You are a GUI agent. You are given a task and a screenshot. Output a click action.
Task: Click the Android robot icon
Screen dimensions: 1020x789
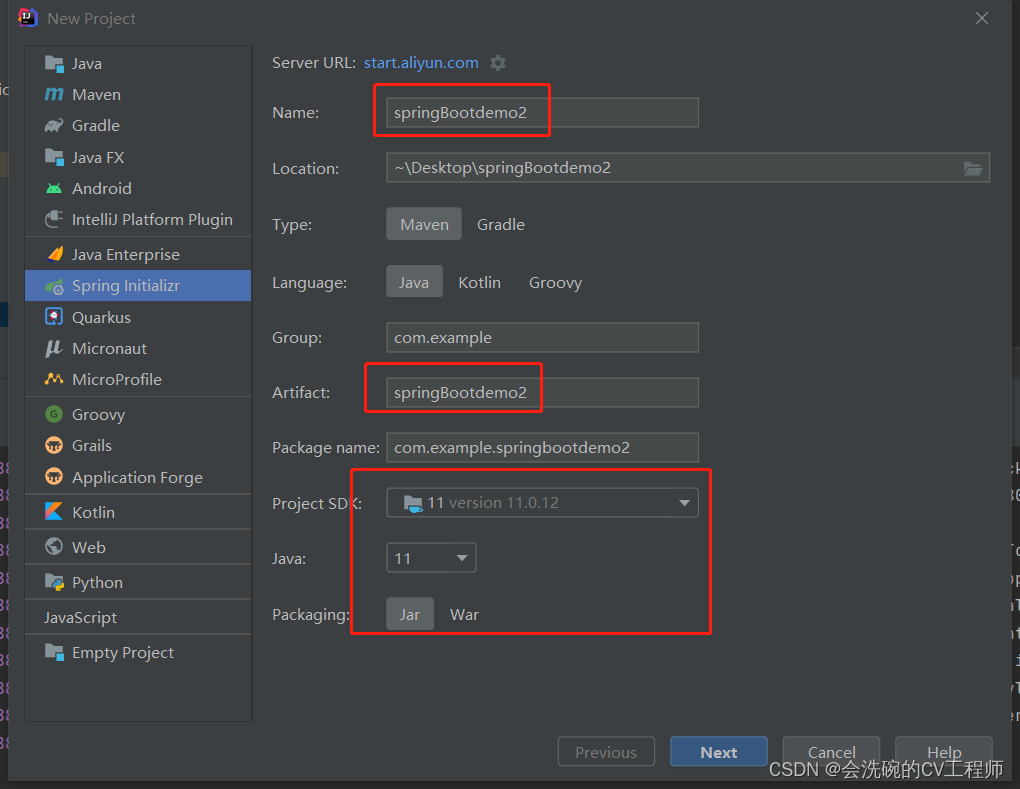point(54,189)
